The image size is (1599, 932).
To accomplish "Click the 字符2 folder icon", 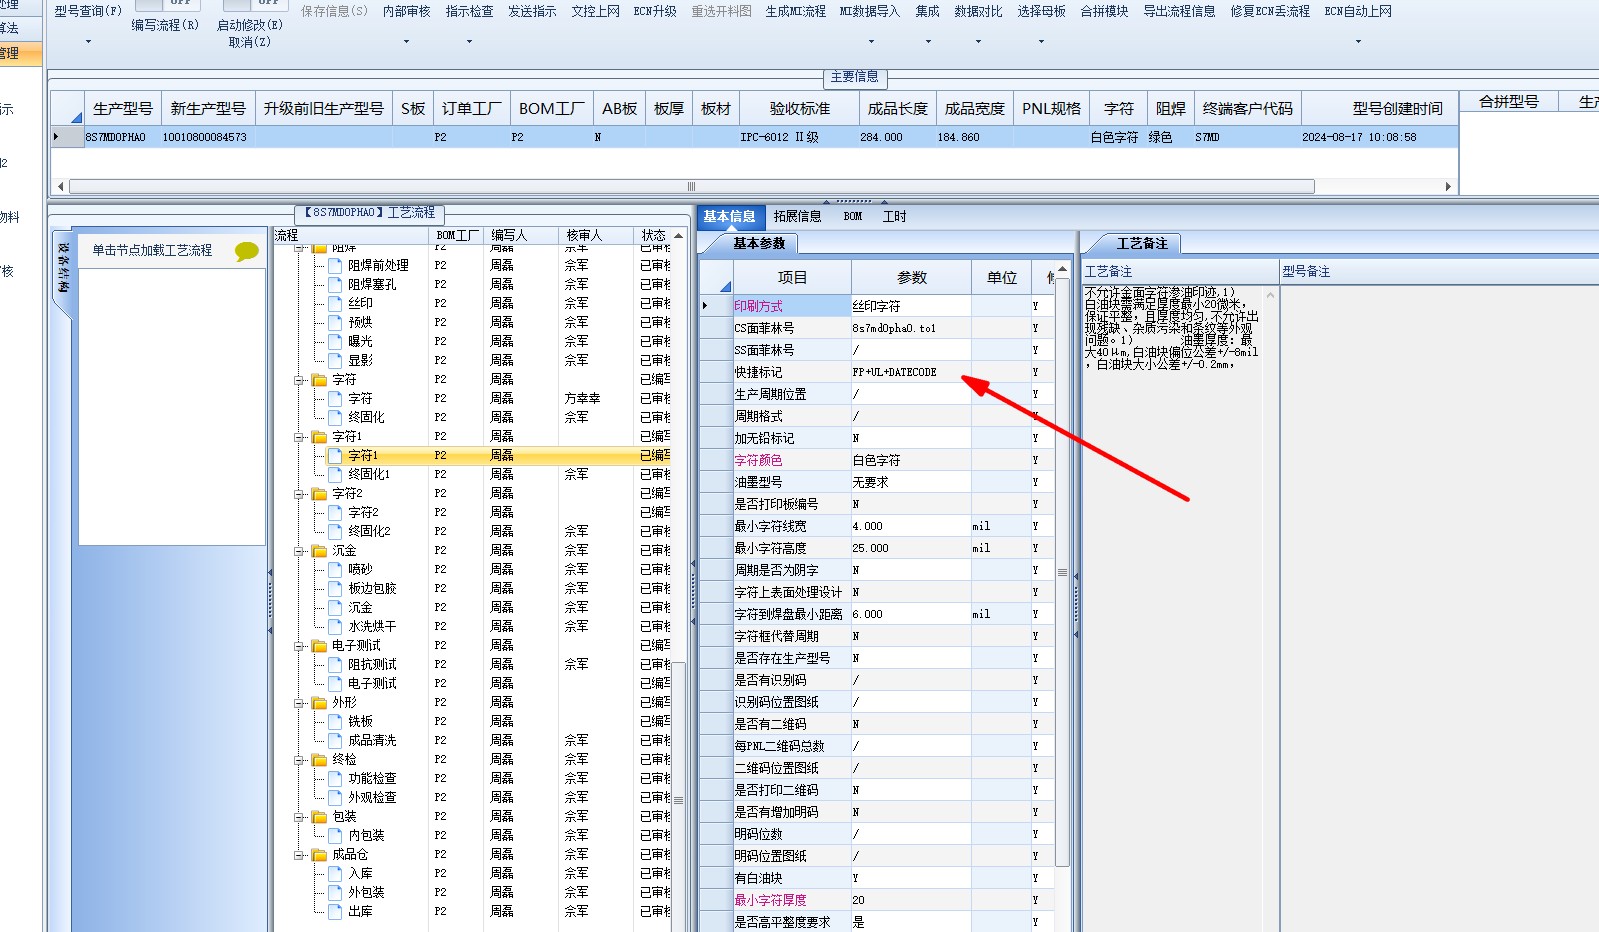I will point(319,493).
